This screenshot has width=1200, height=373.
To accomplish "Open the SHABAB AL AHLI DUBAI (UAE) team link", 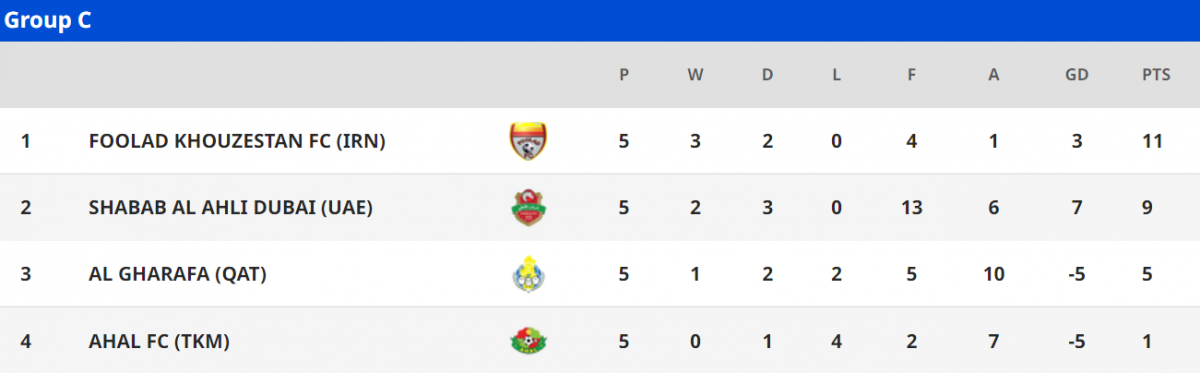I will [x=231, y=208].
